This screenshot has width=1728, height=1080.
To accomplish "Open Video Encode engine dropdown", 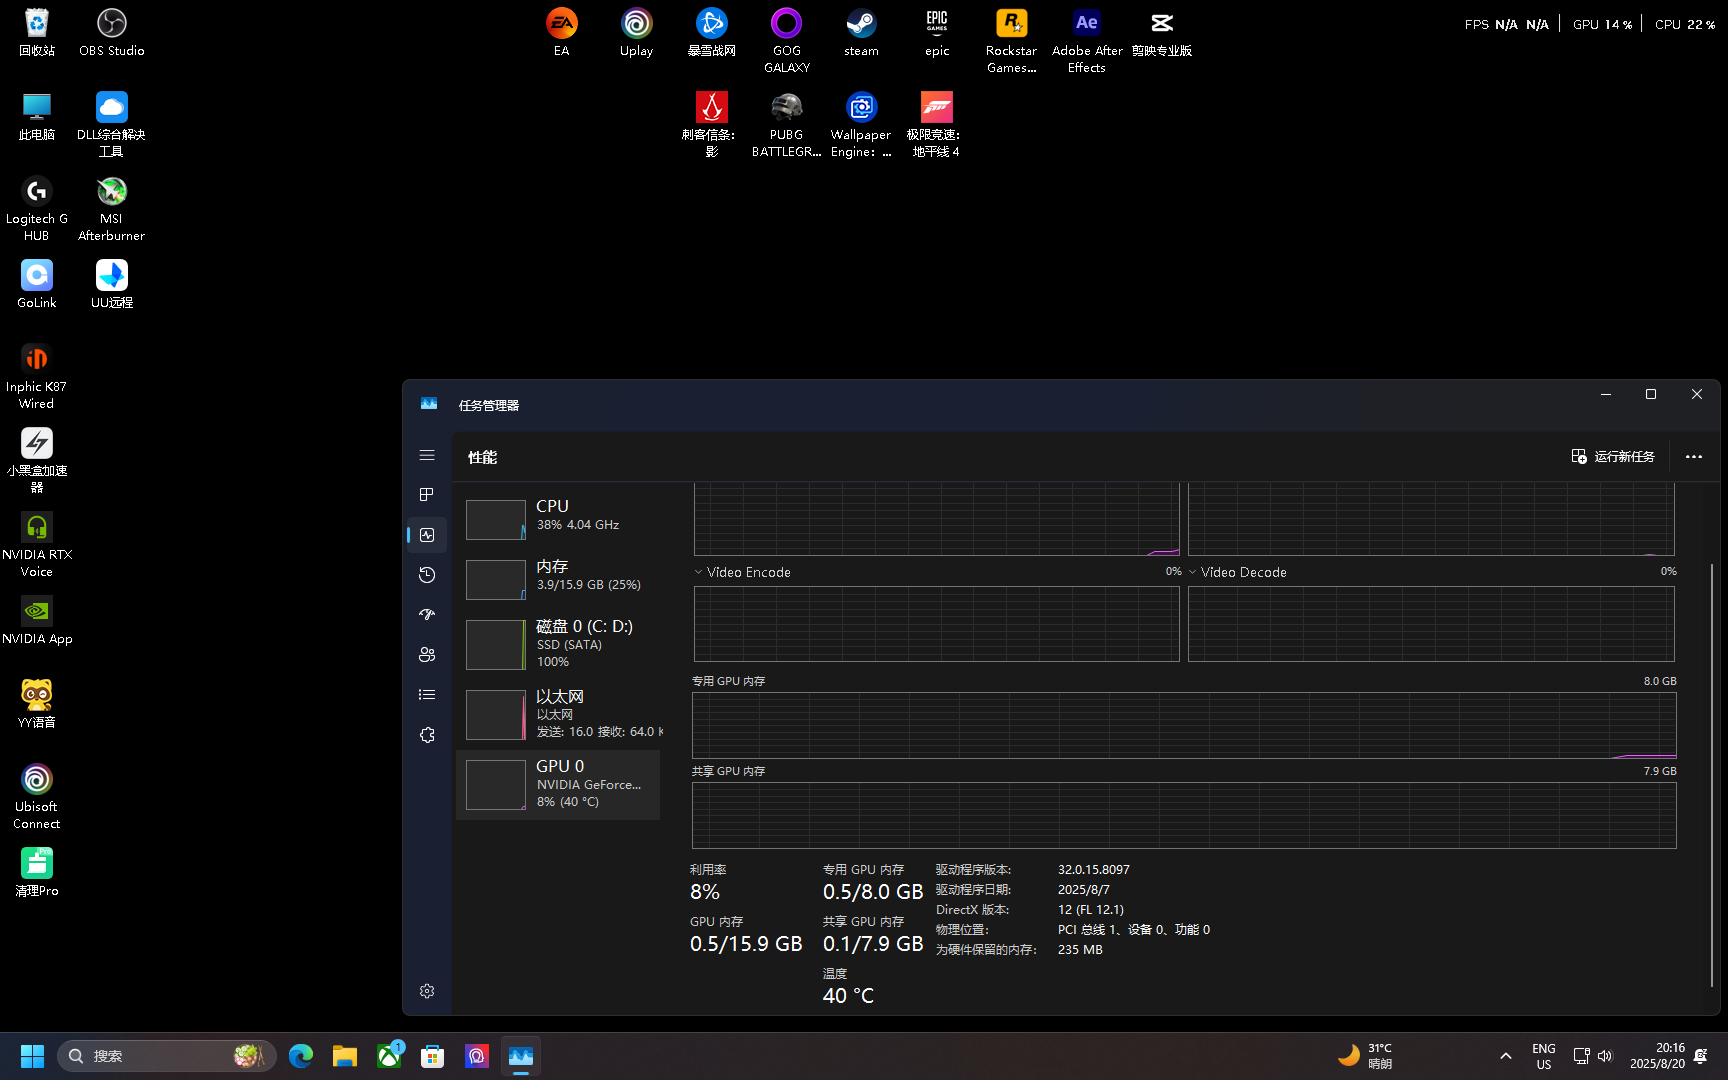I will [742, 572].
